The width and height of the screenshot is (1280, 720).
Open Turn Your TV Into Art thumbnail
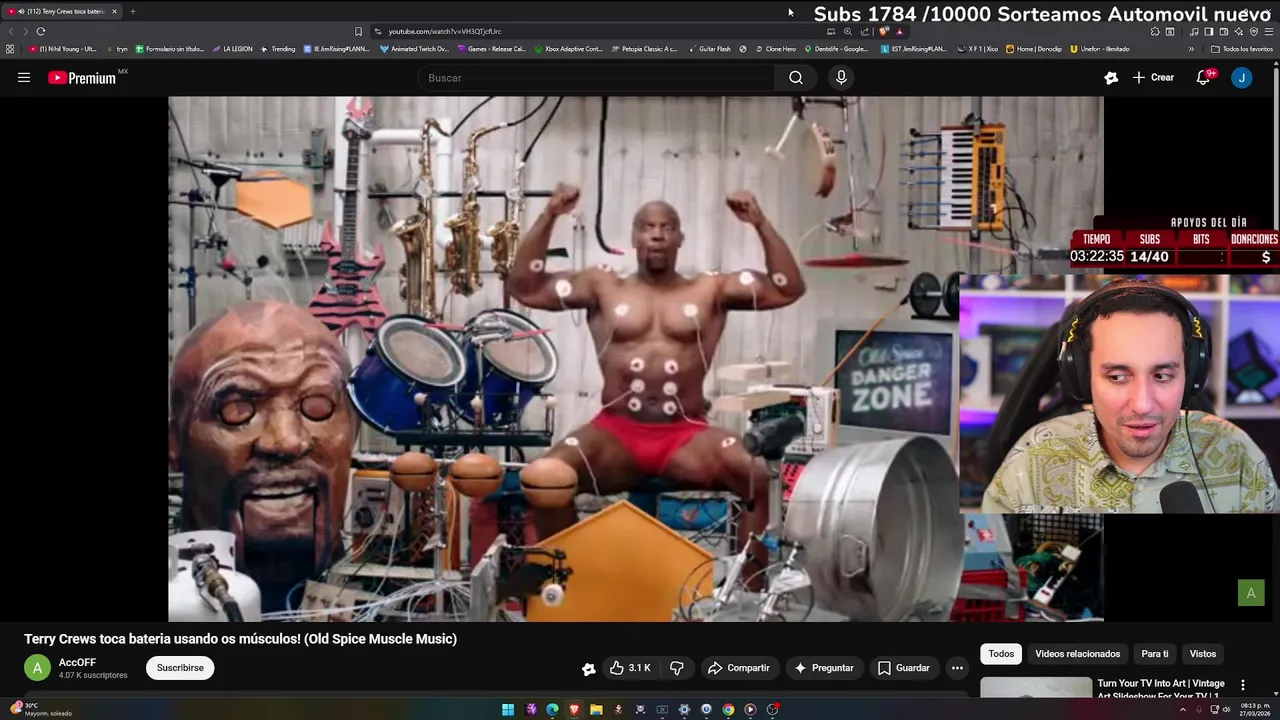point(1036,687)
